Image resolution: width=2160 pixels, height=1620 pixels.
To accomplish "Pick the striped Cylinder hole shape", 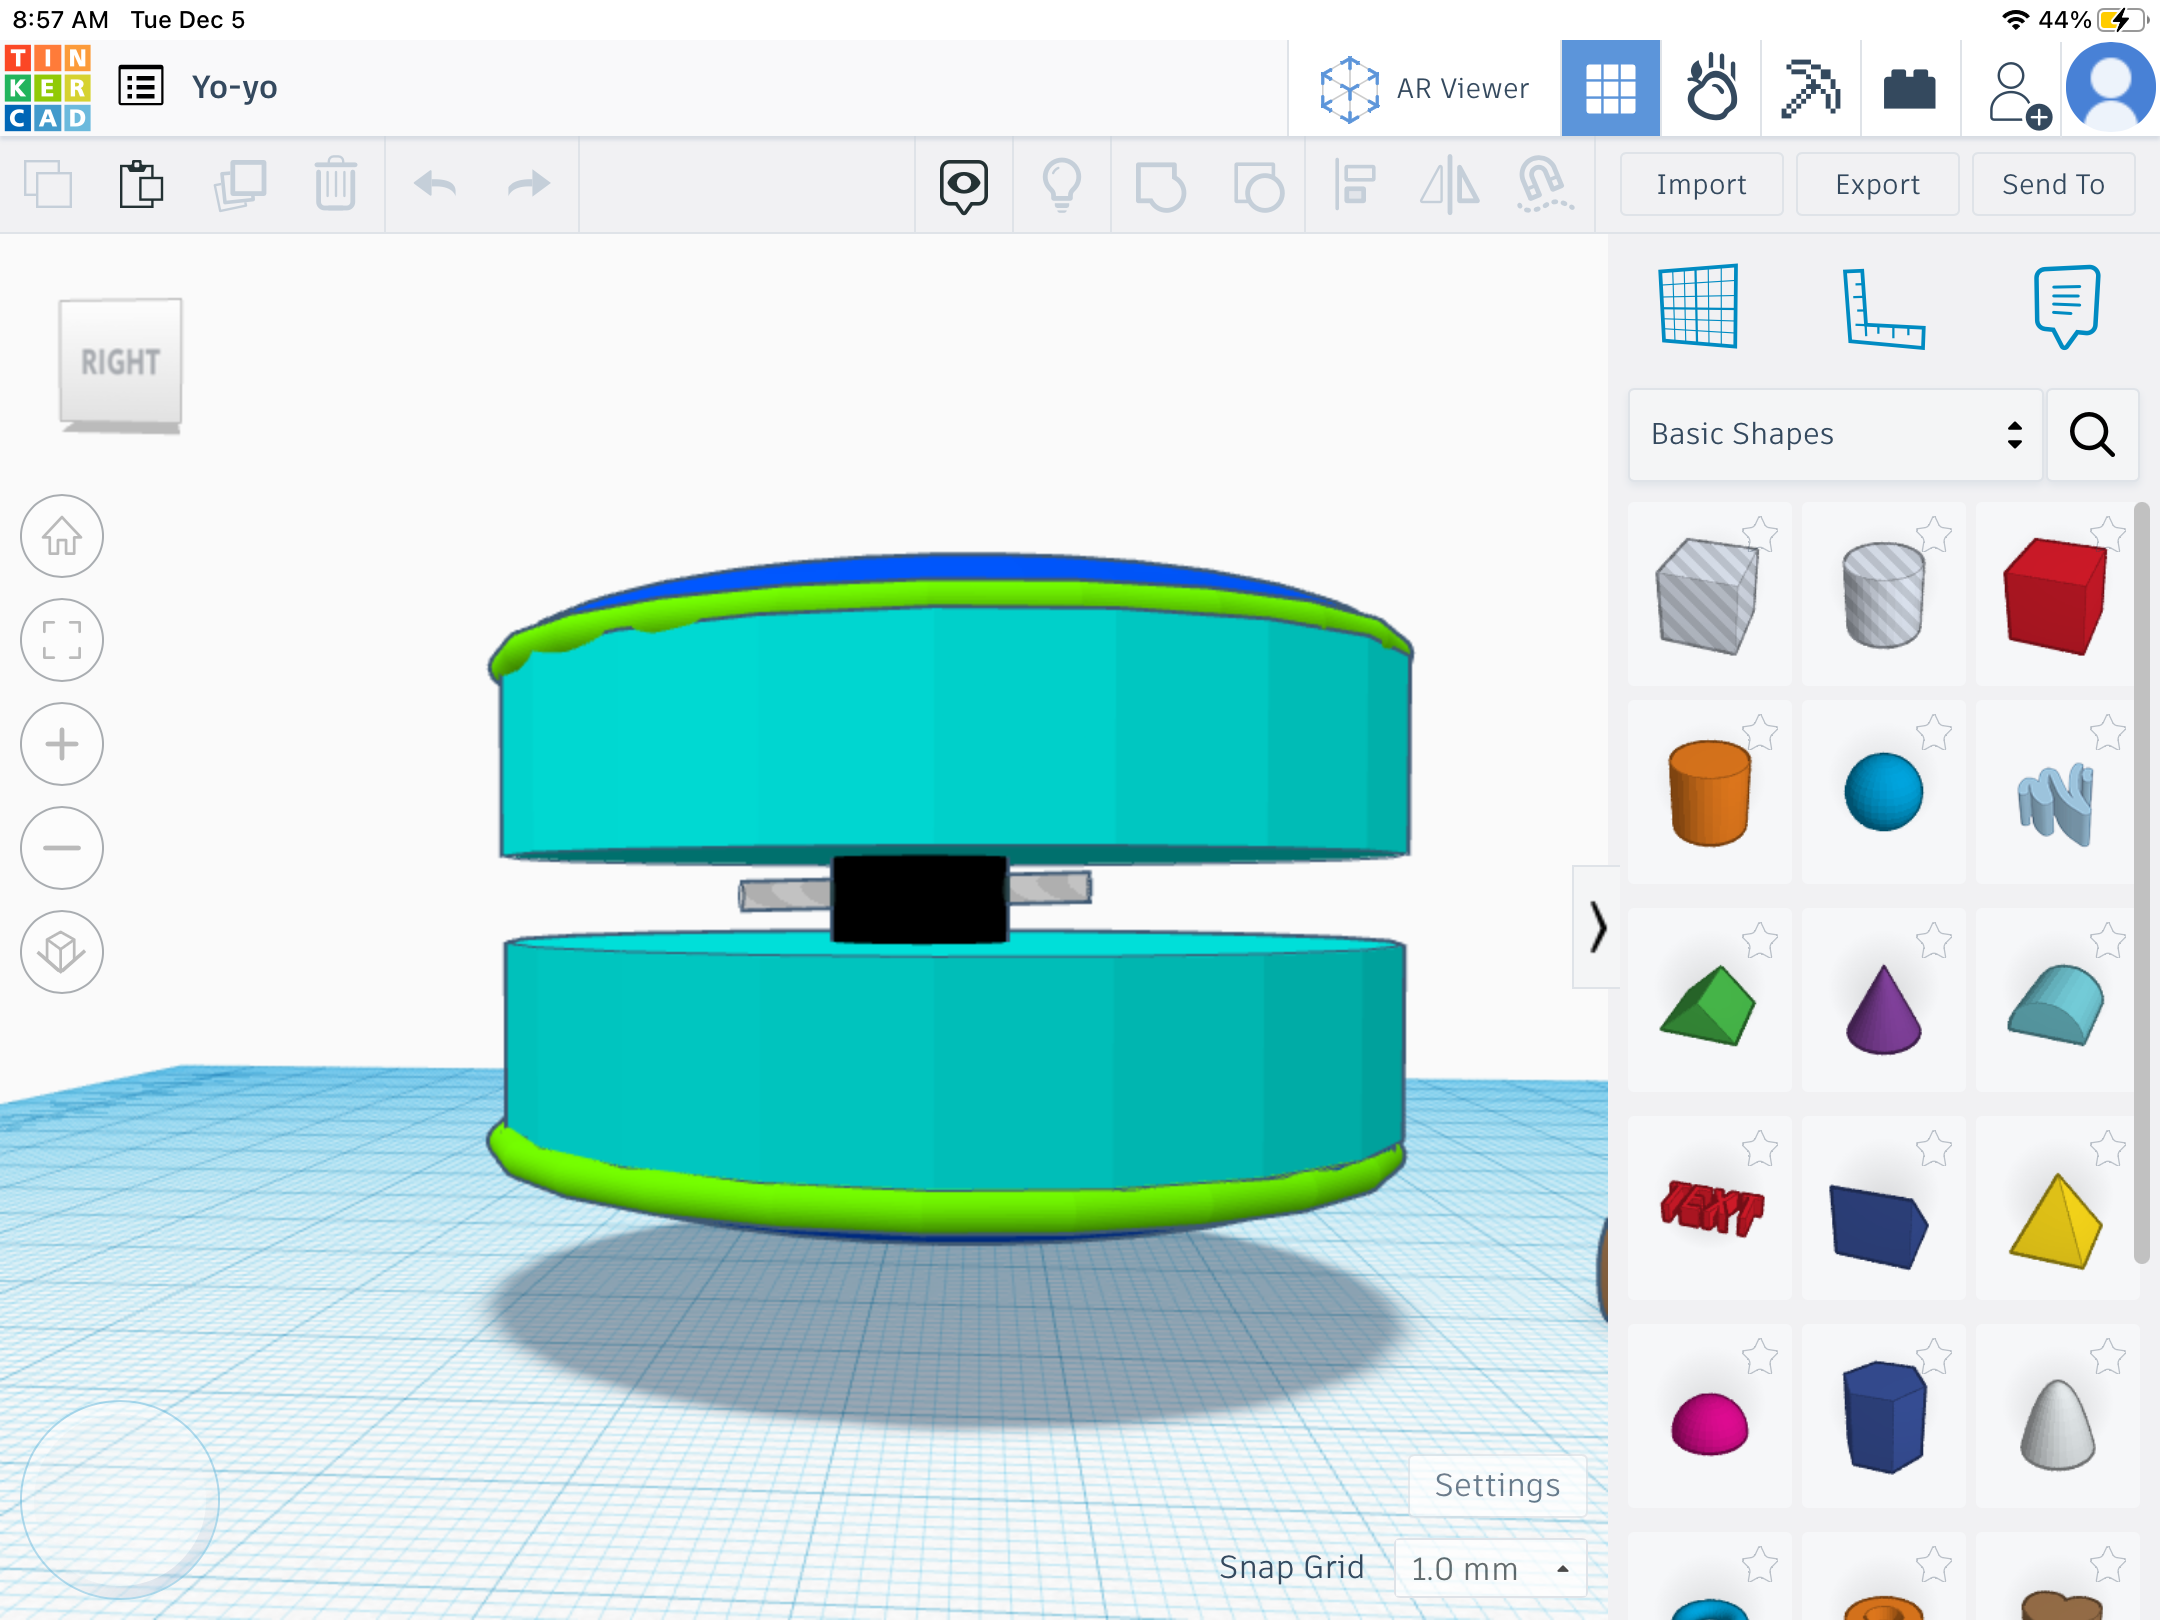I will (x=1883, y=594).
